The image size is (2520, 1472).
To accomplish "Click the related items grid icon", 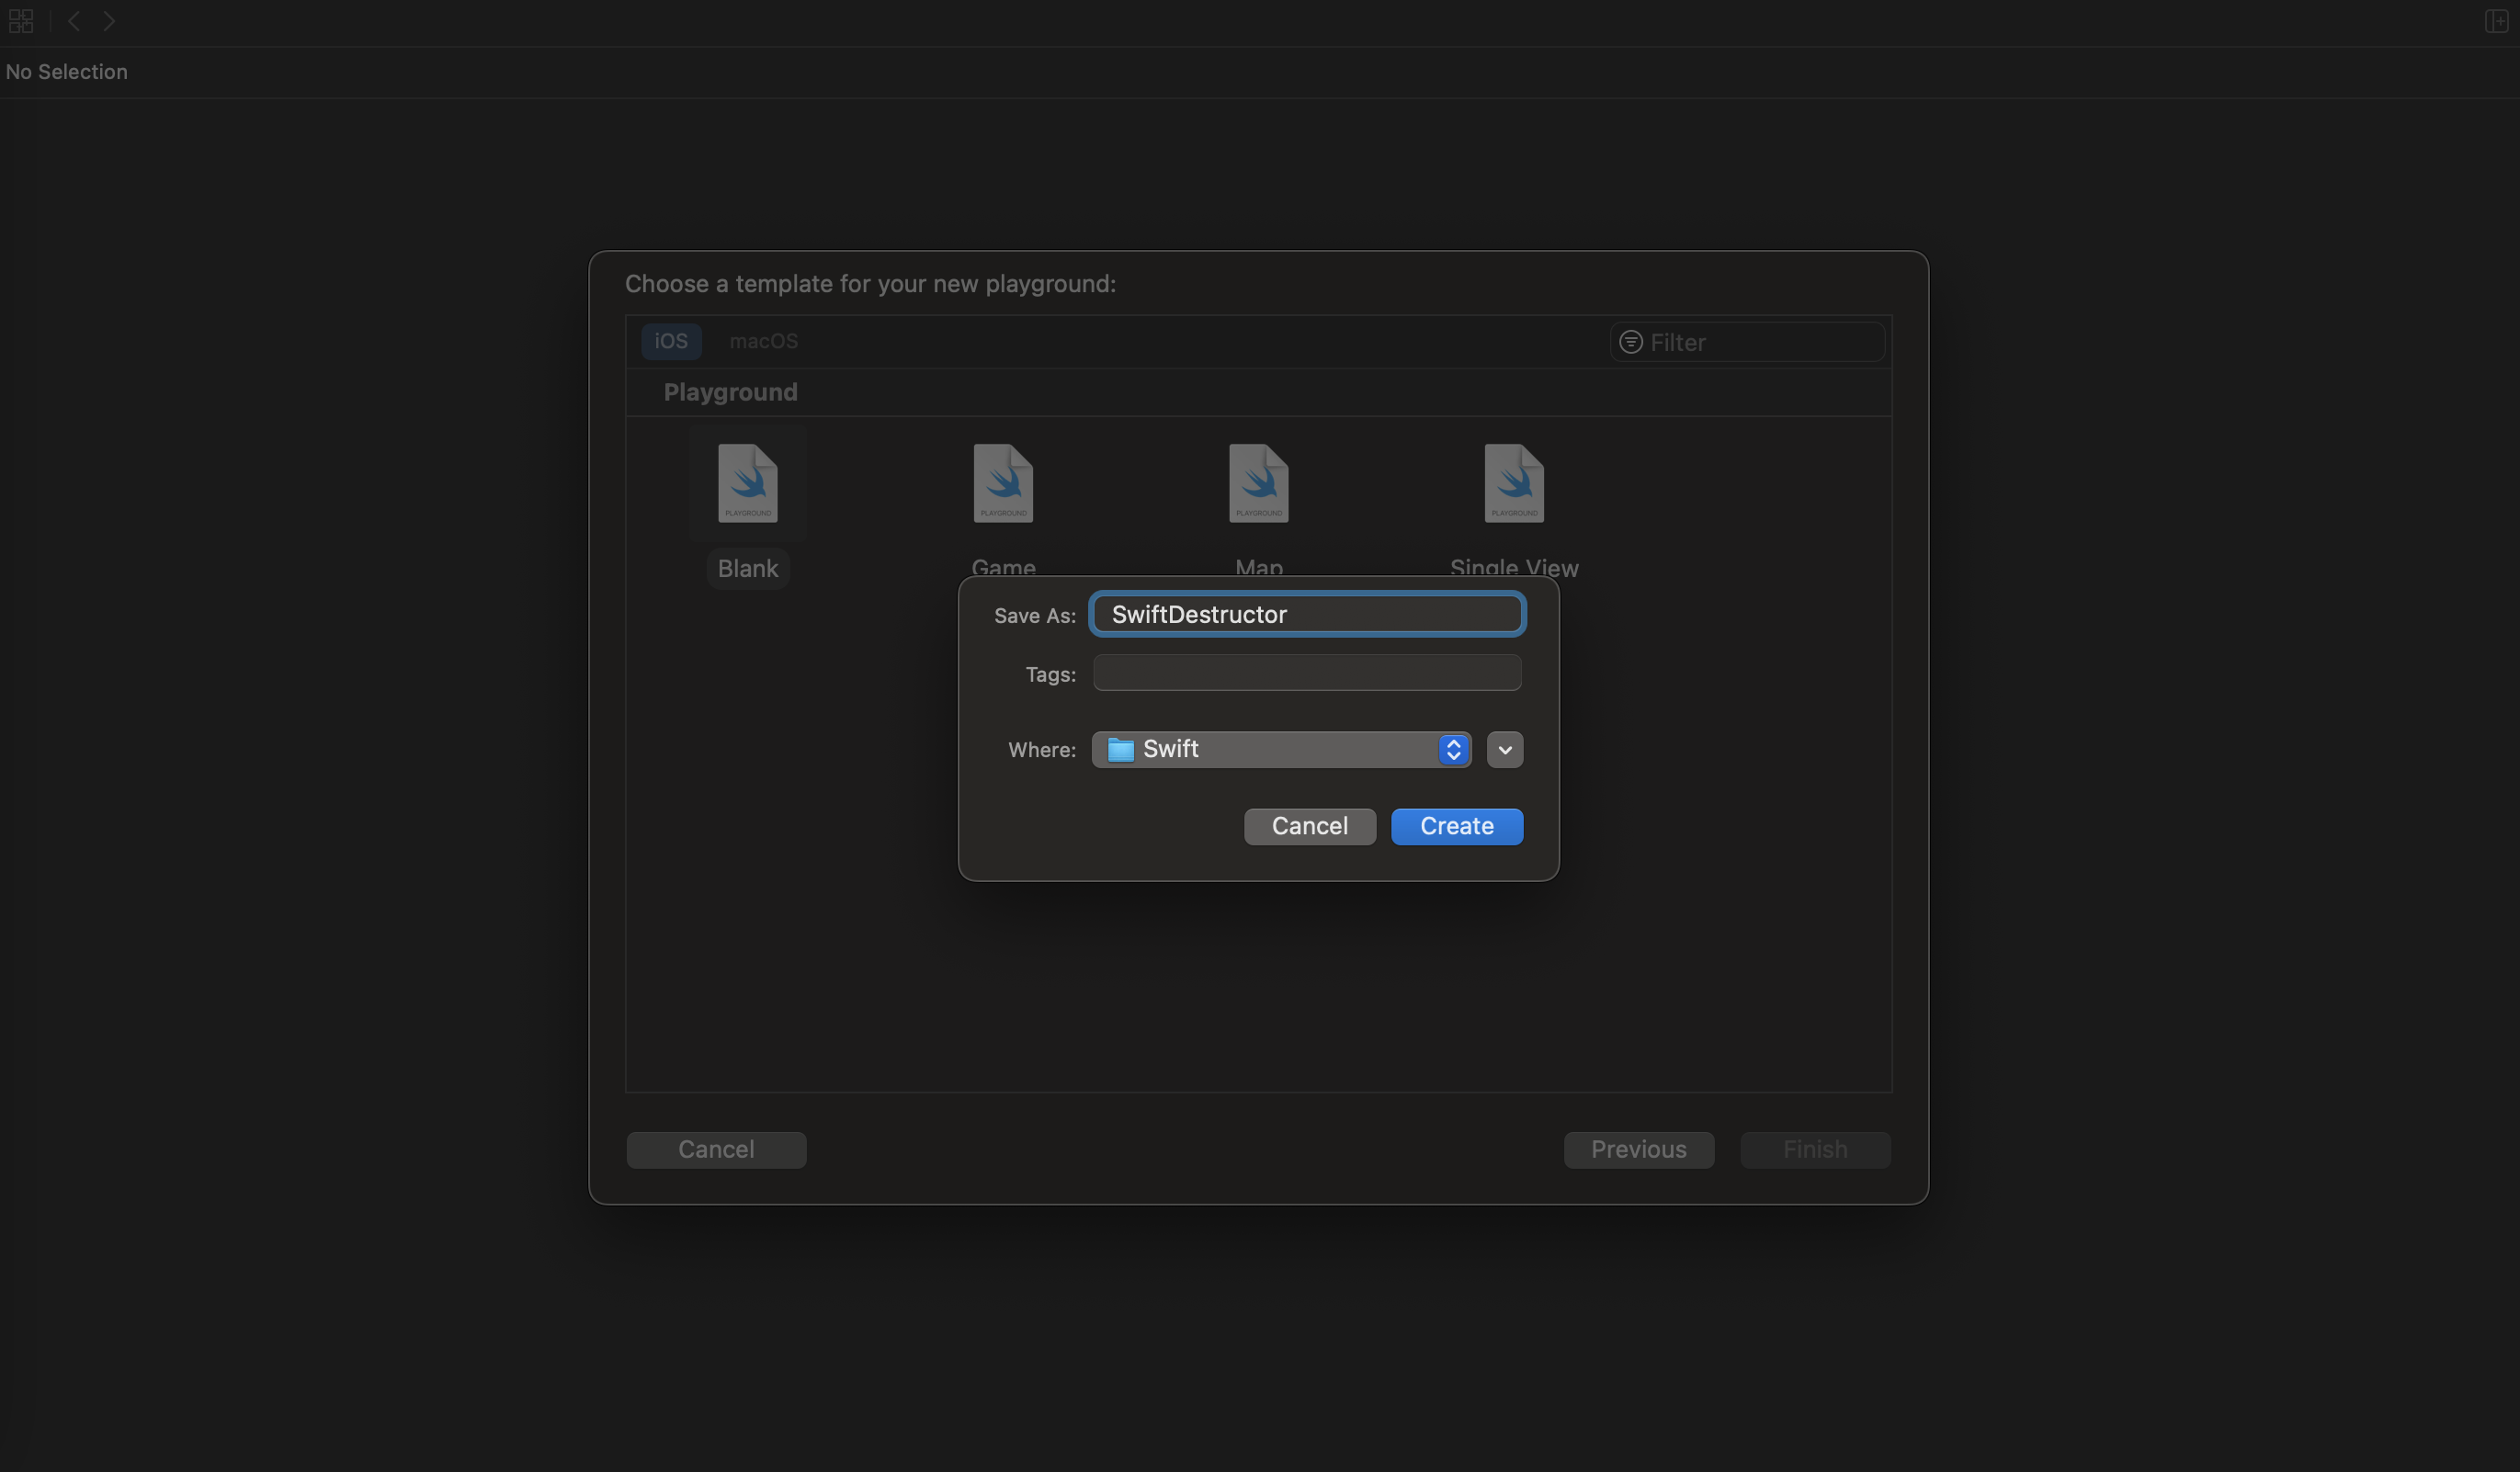I will 21,21.
